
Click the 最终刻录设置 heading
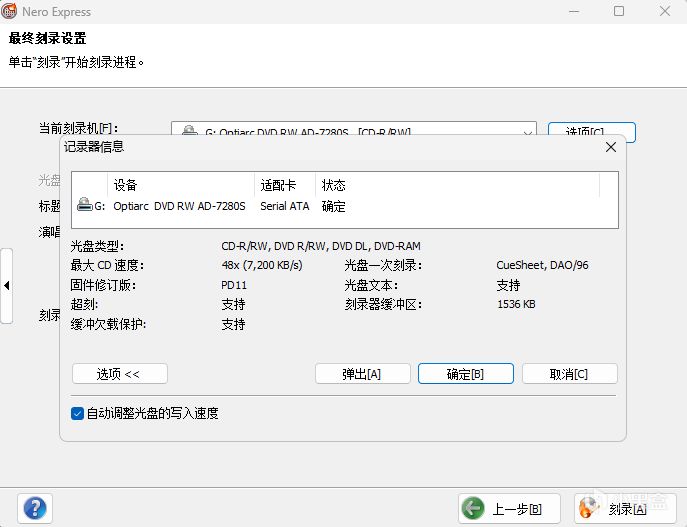point(47,38)
